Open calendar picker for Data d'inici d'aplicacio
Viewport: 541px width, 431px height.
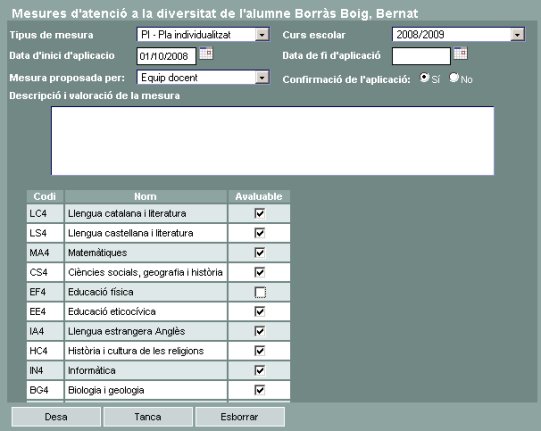tap(206, 53)
